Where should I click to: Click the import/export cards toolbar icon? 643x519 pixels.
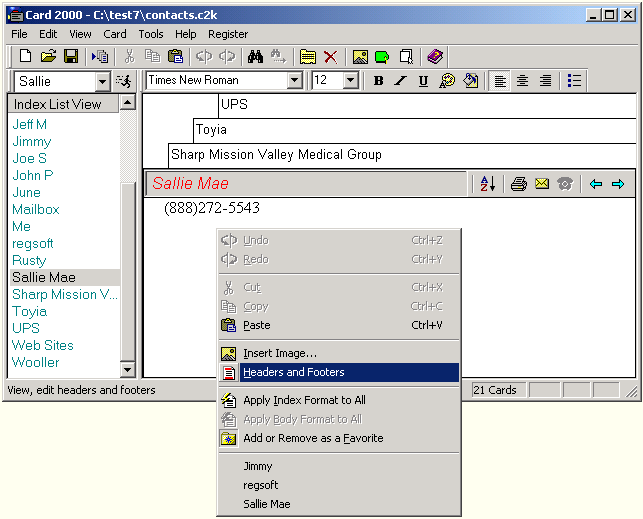[x=100, y=56]
